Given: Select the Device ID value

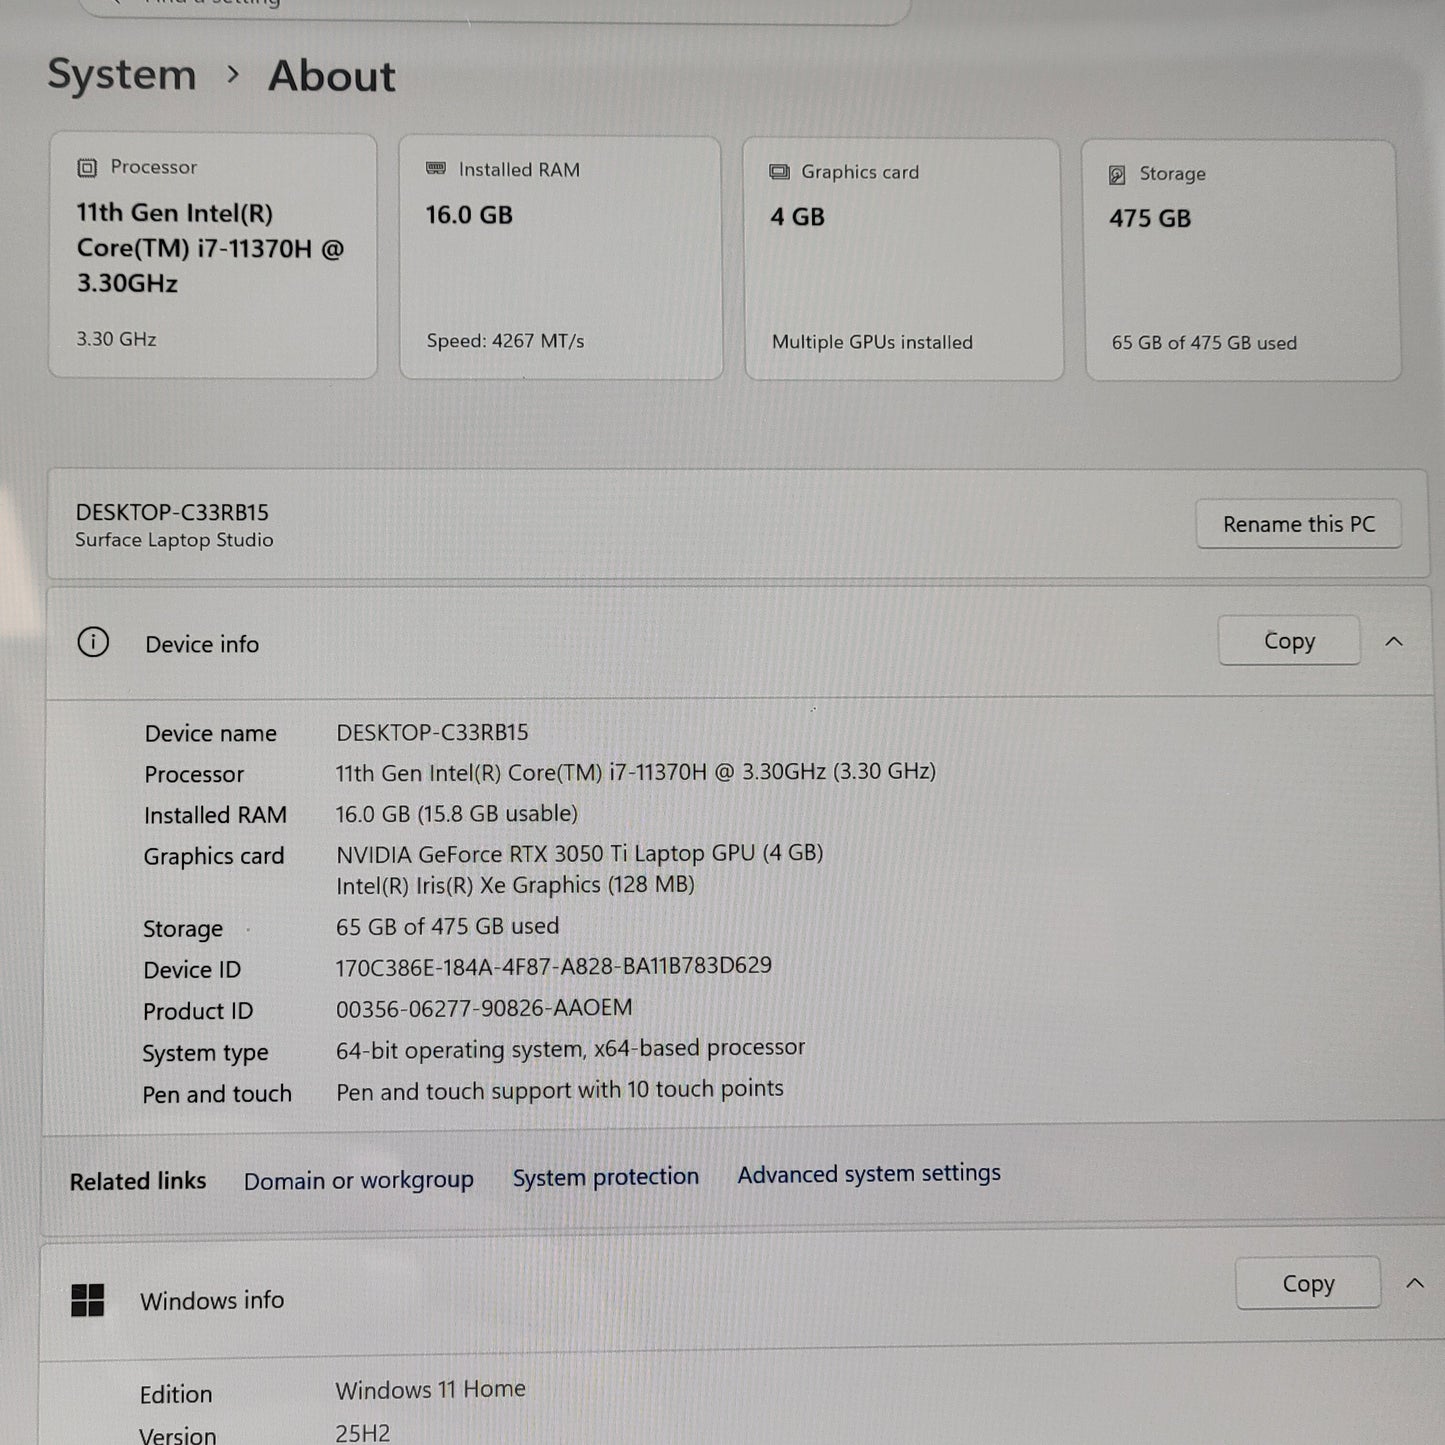Looking at the screenshot, I should tap(553, 966).
